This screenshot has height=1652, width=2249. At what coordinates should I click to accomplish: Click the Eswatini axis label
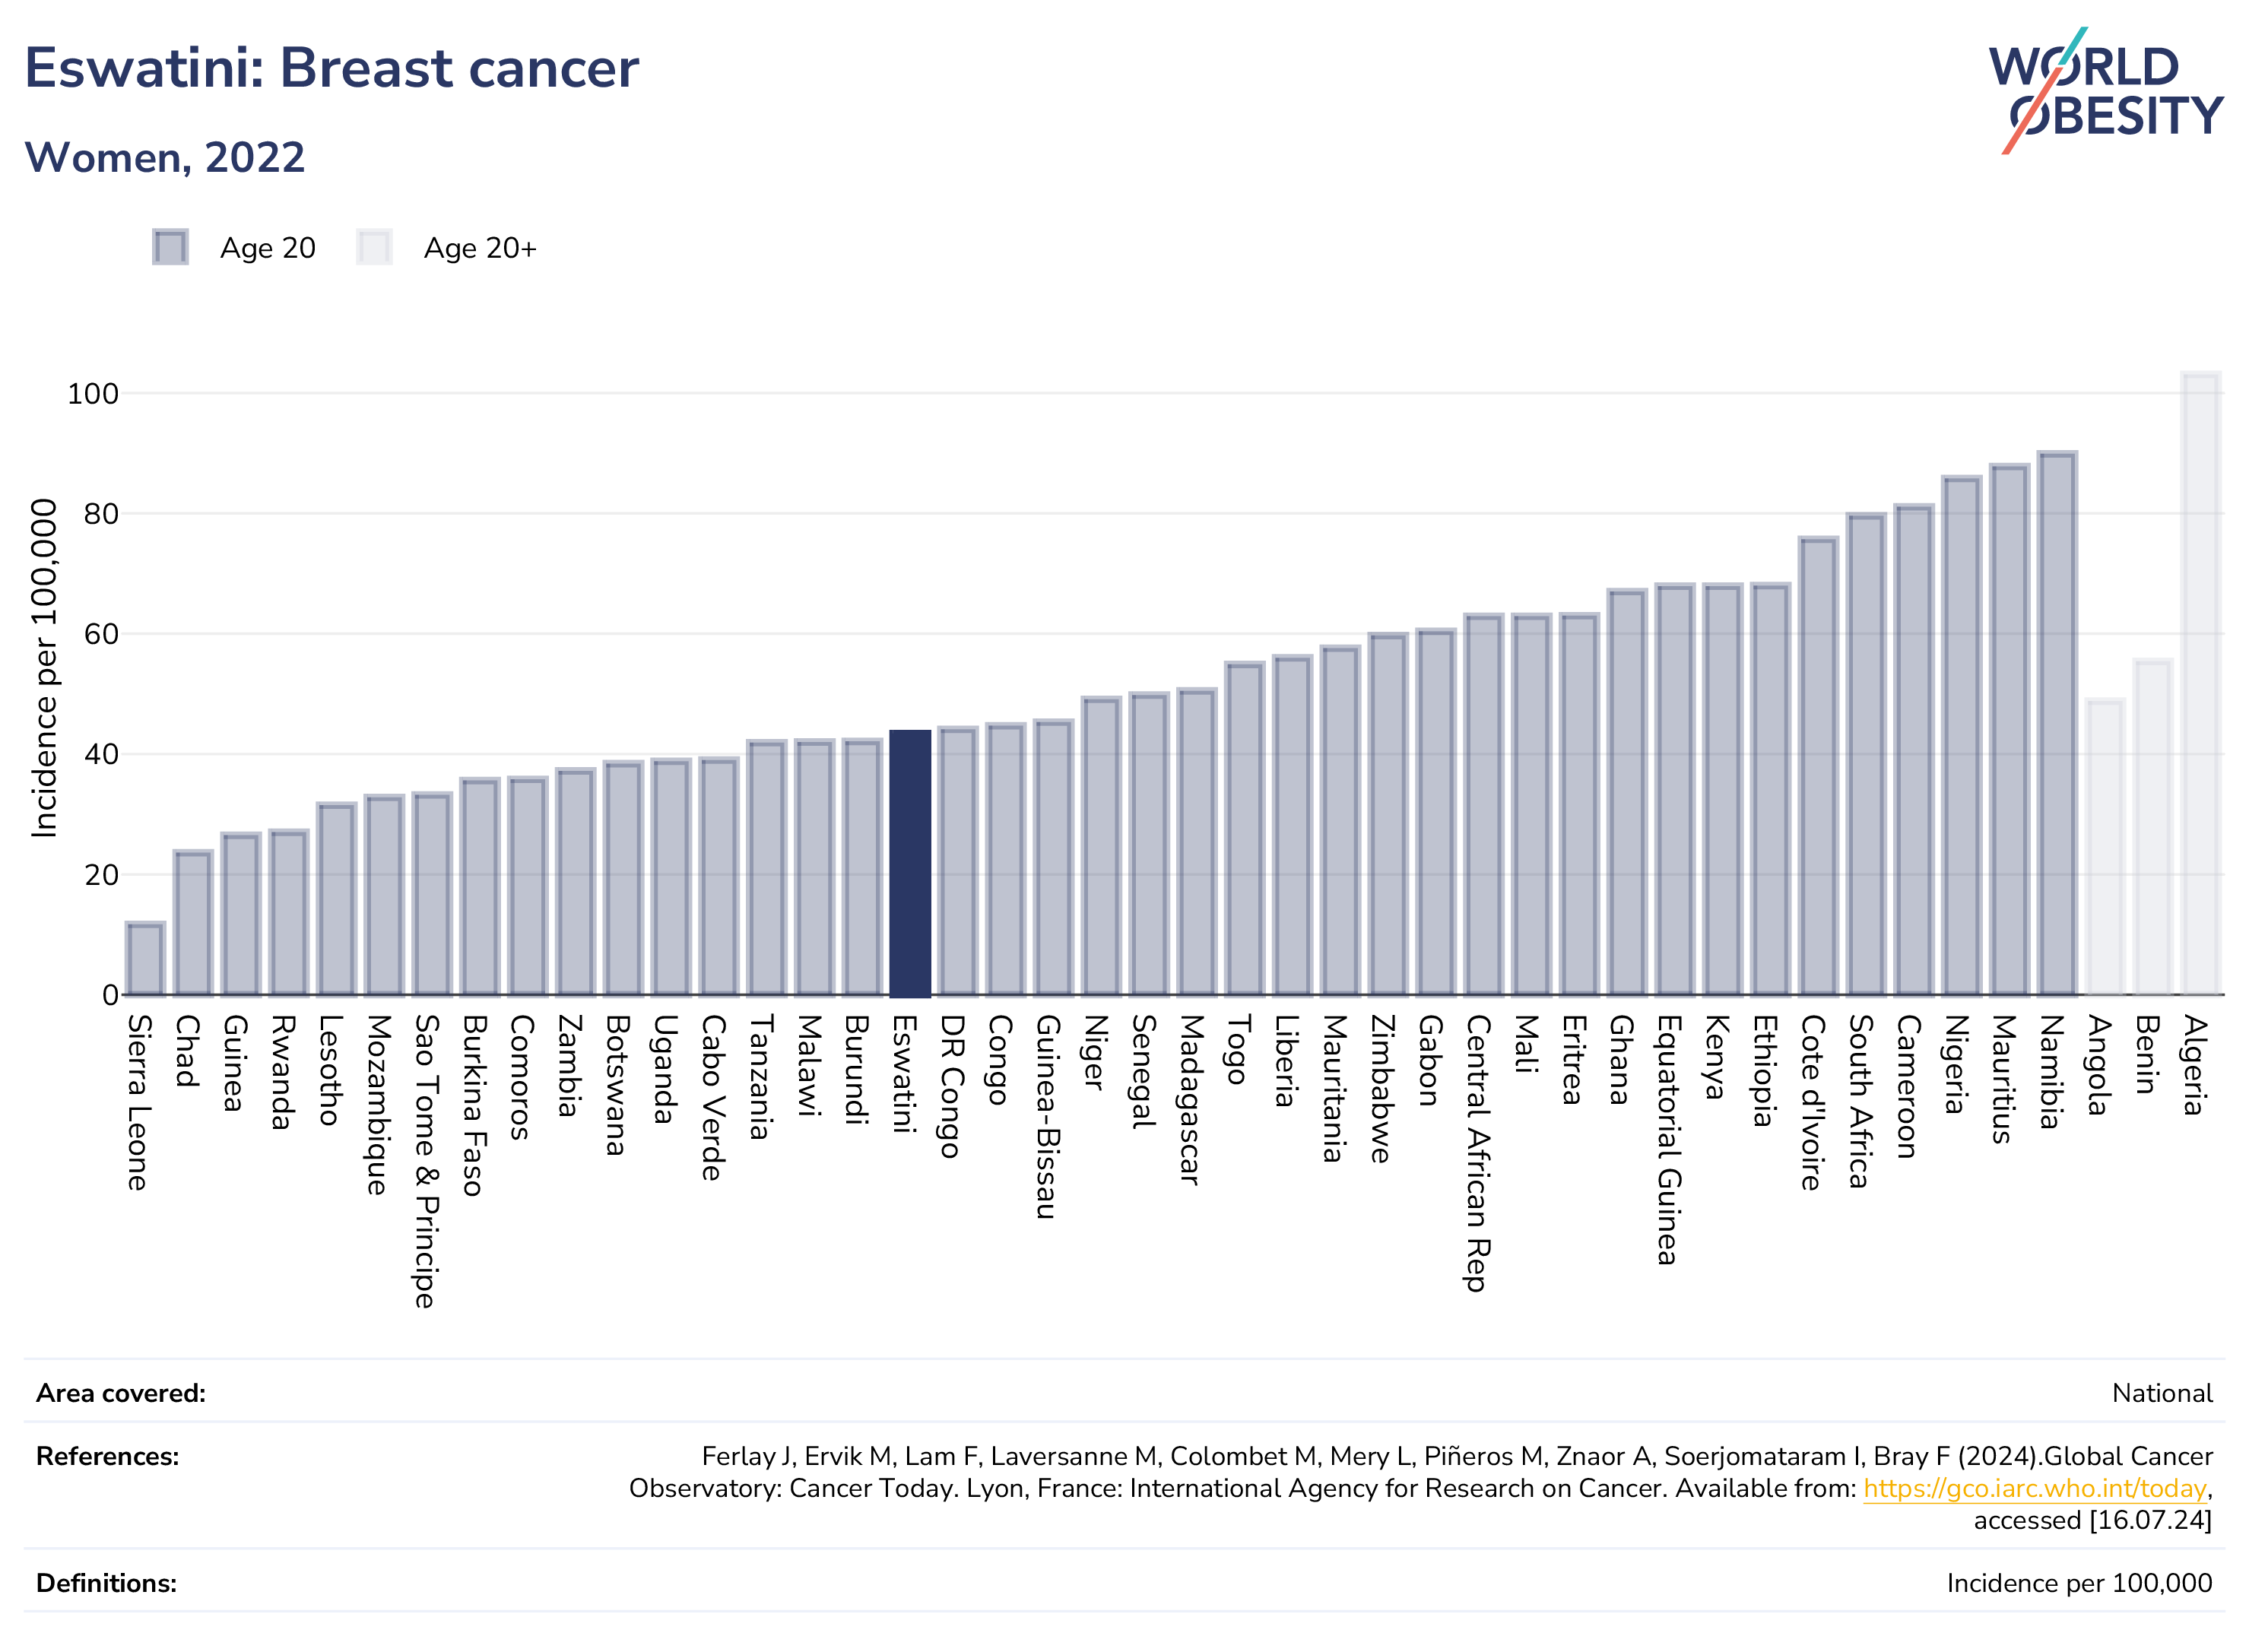904,1073
